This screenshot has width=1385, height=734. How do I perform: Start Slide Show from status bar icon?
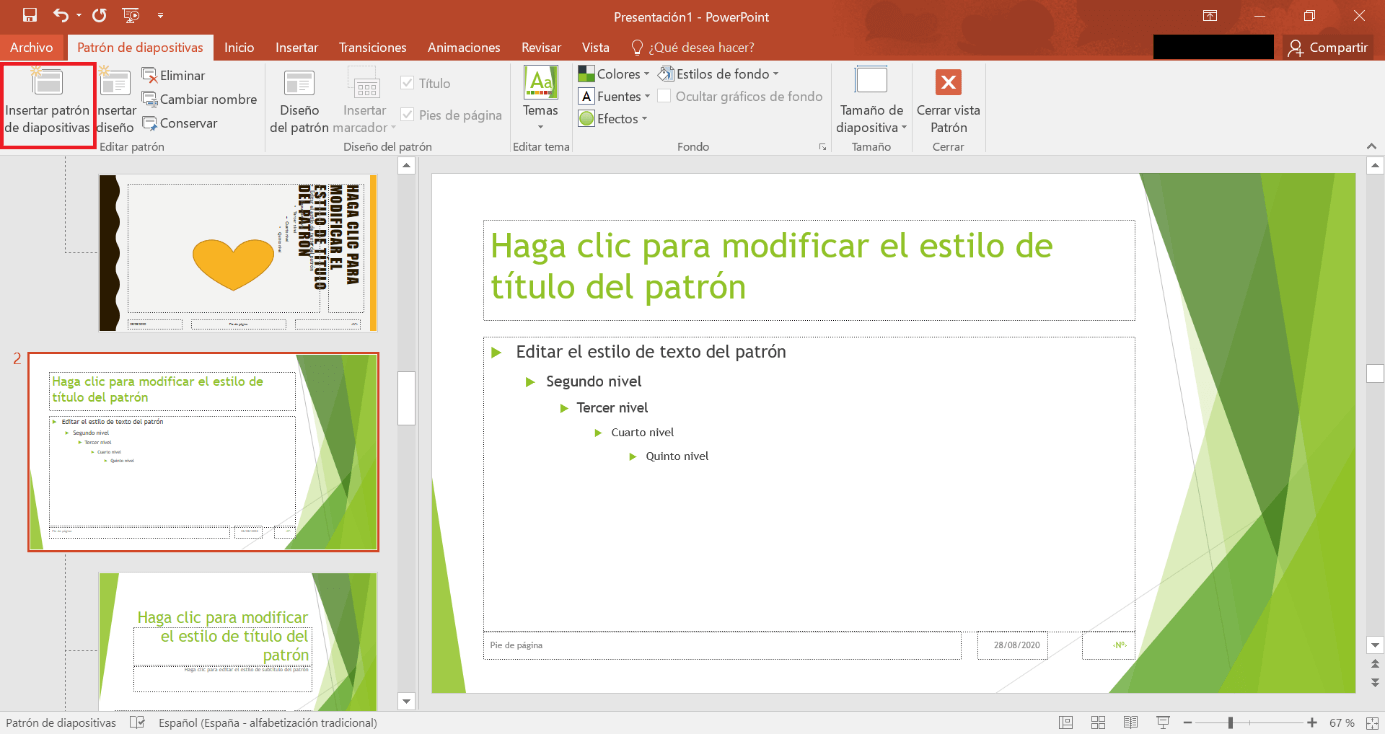pyautogui.click(x=1162, y=723)
